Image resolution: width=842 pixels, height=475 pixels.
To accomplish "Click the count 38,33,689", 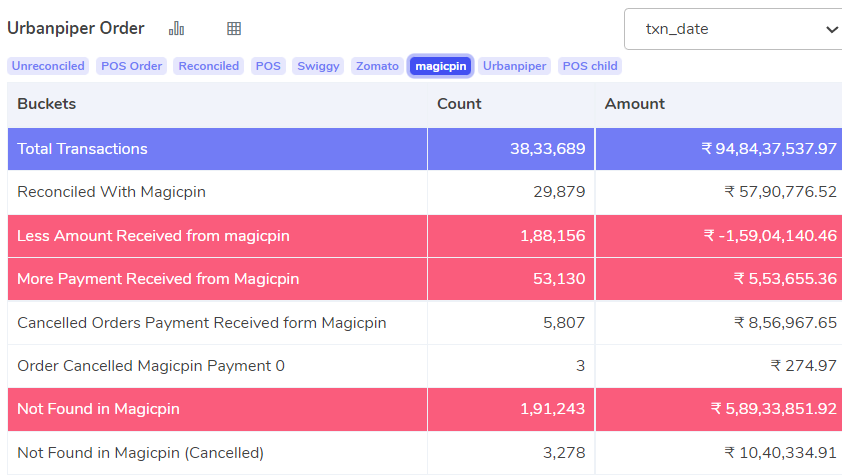I will pyautogui.click(x=547, y=149).
